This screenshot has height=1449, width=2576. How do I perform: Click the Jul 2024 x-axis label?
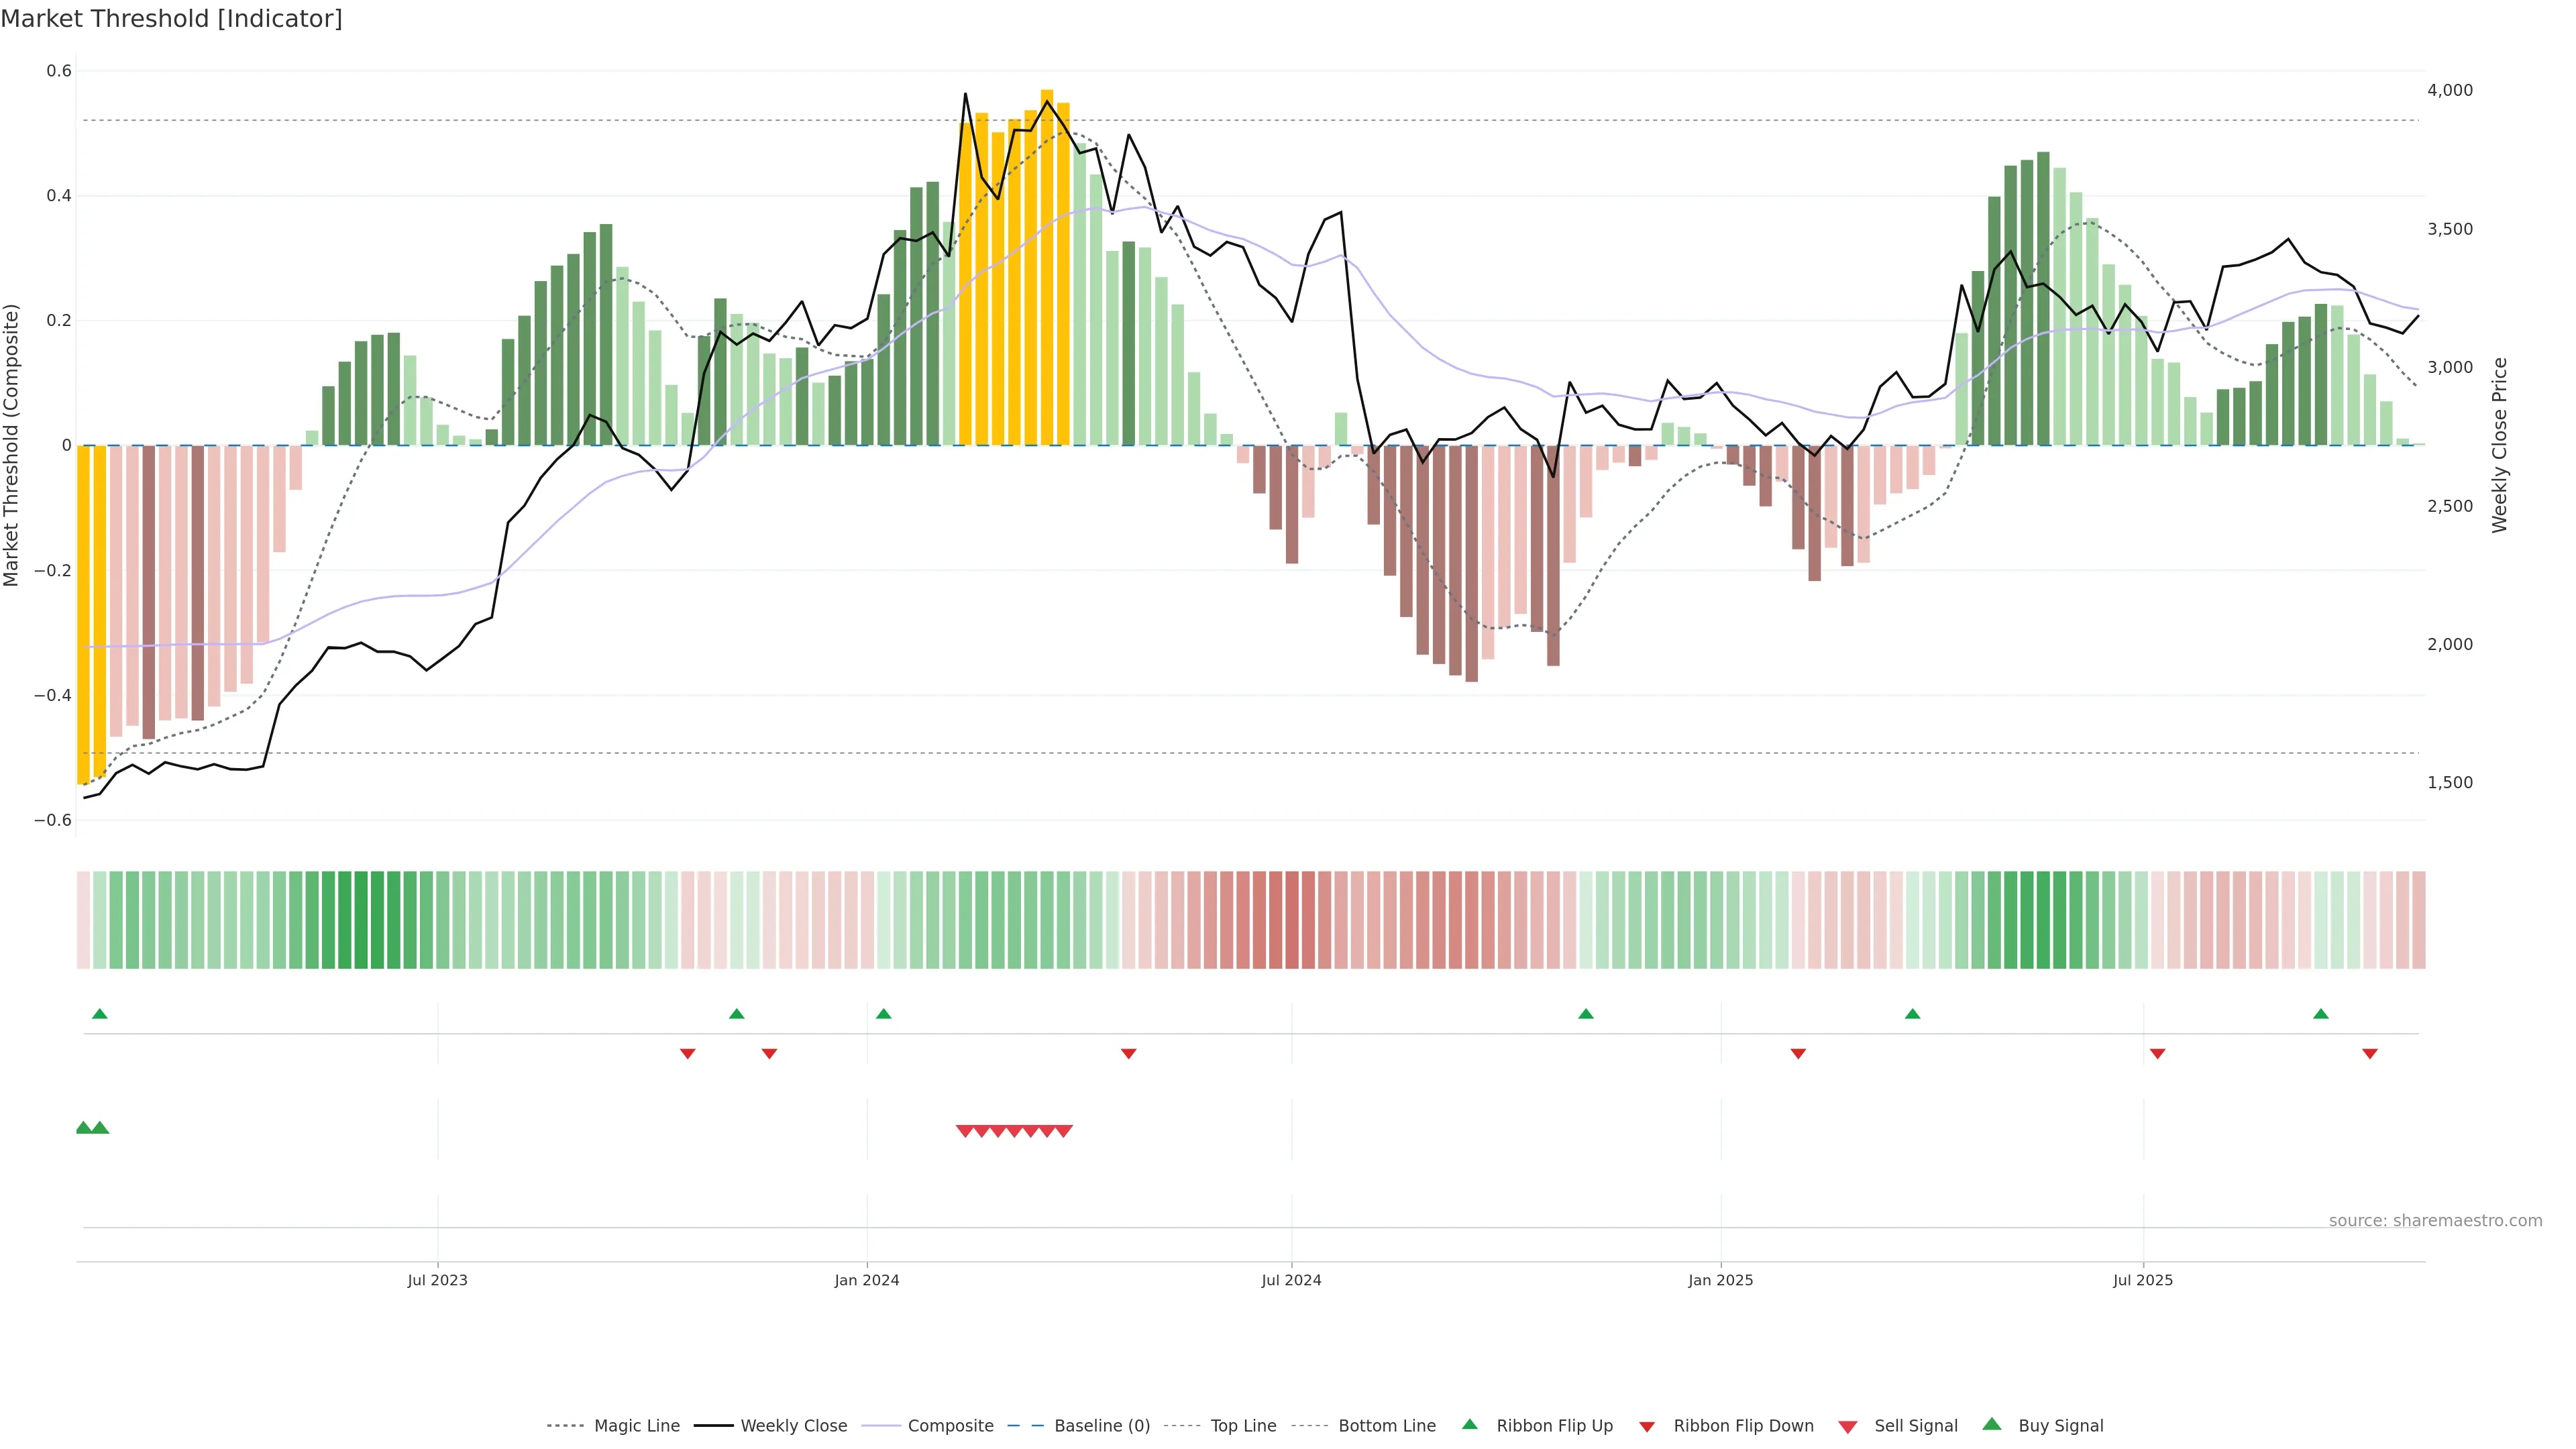[1291, 1280]
